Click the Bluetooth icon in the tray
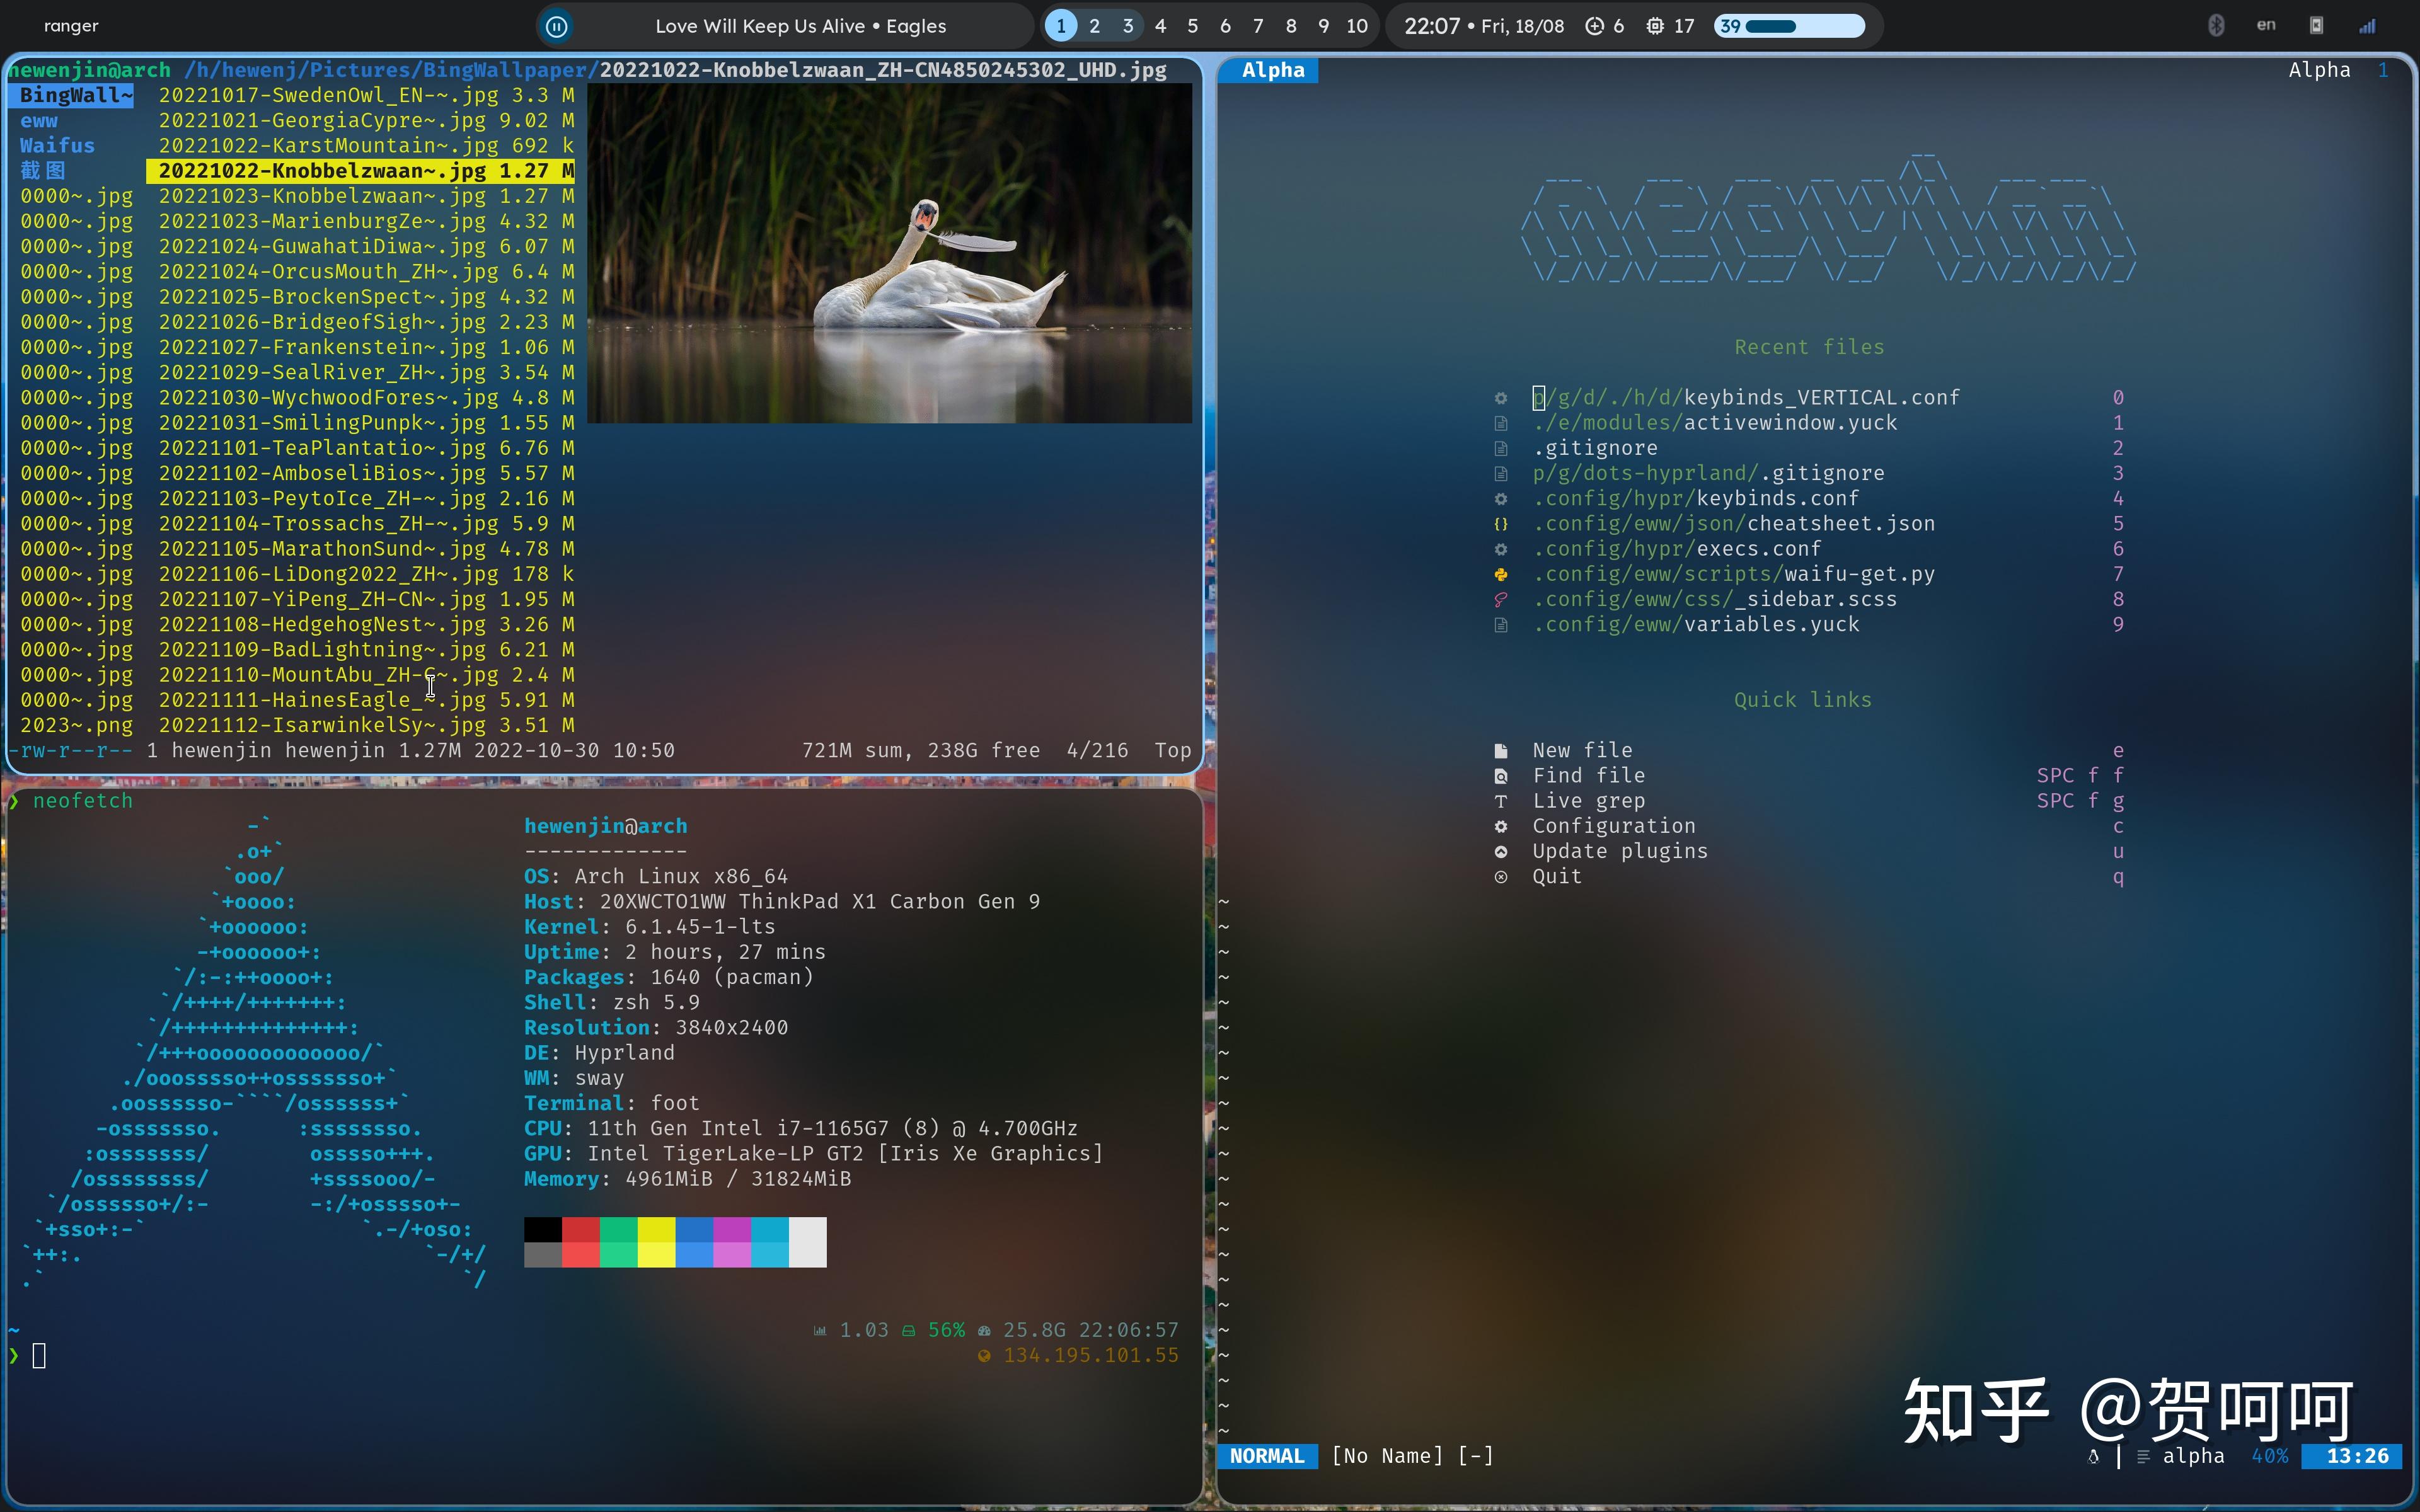The image size is (2420, 1512). tap(2216, 26)
